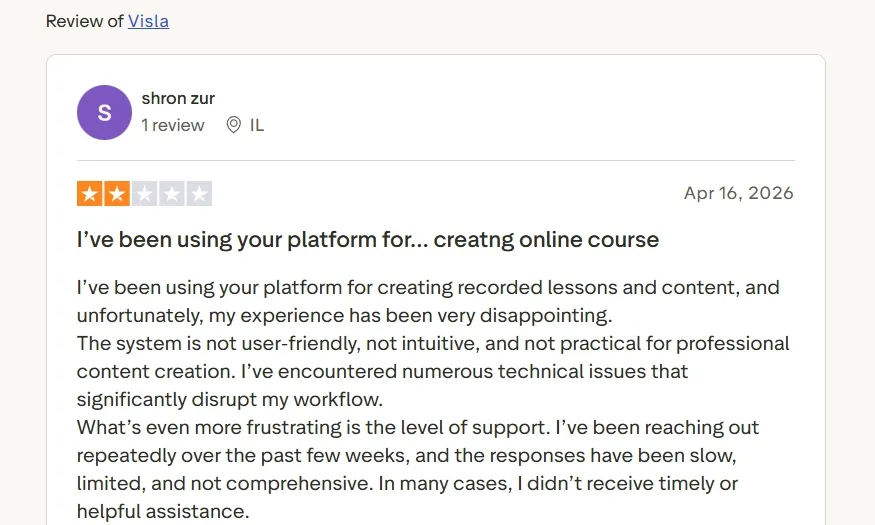The width and height of the screenshot is (875, 525).
Task: Click the Apr 16, 2026 review date
Action: pos(739,193)
